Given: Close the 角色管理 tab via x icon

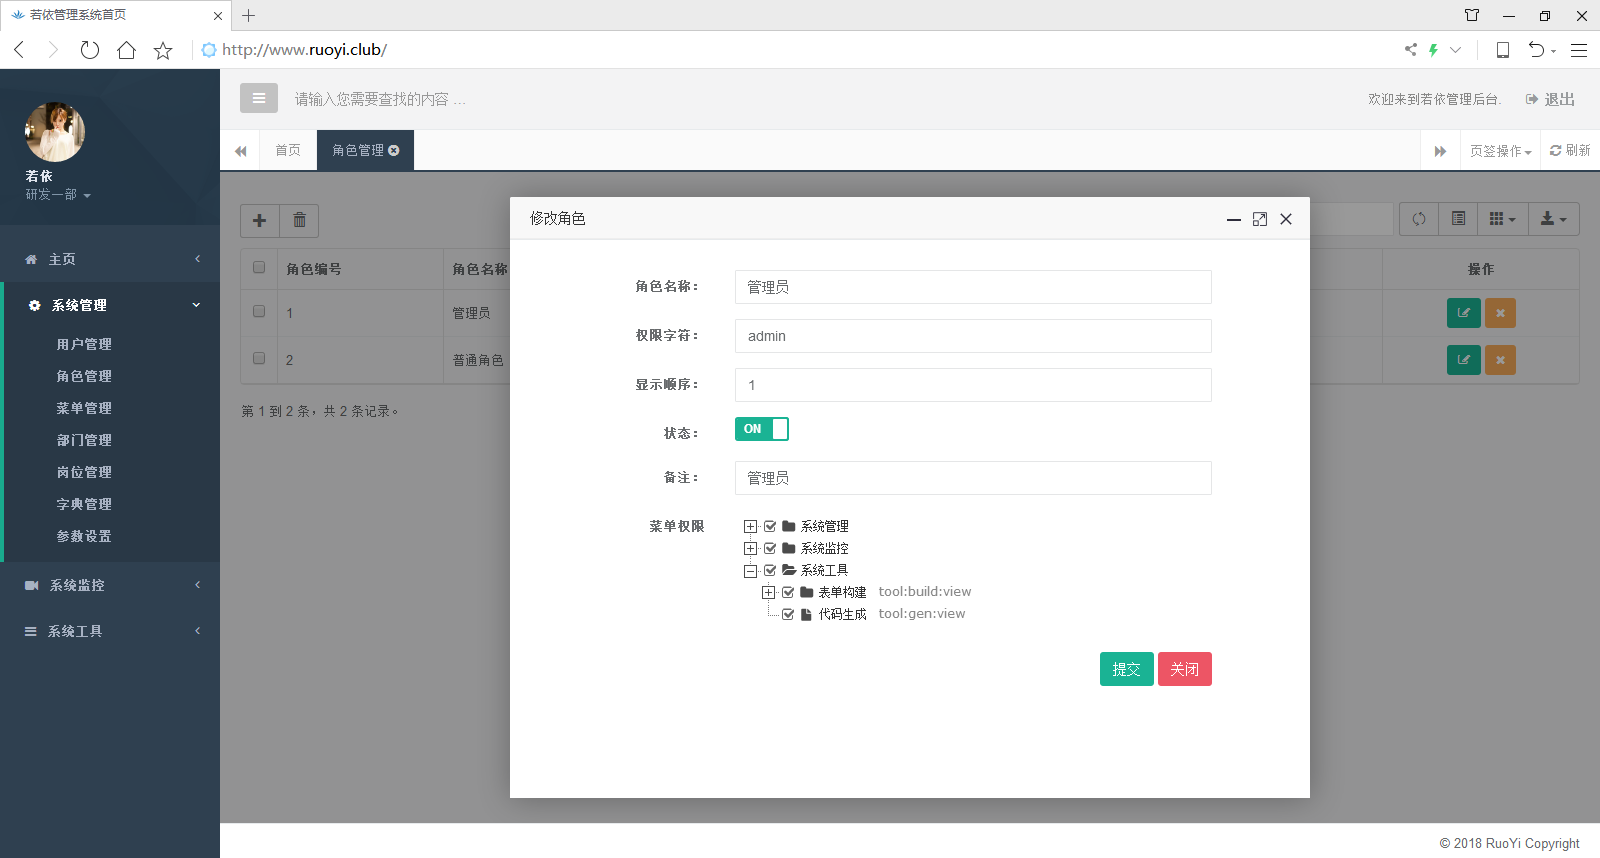Looking at the screenshot, I should click(394, 151).
